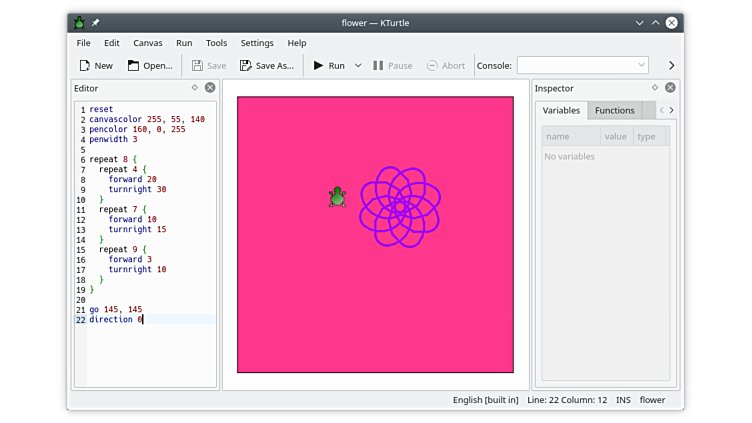
Task: Close the Editor panel
Action: click(210, 88)
